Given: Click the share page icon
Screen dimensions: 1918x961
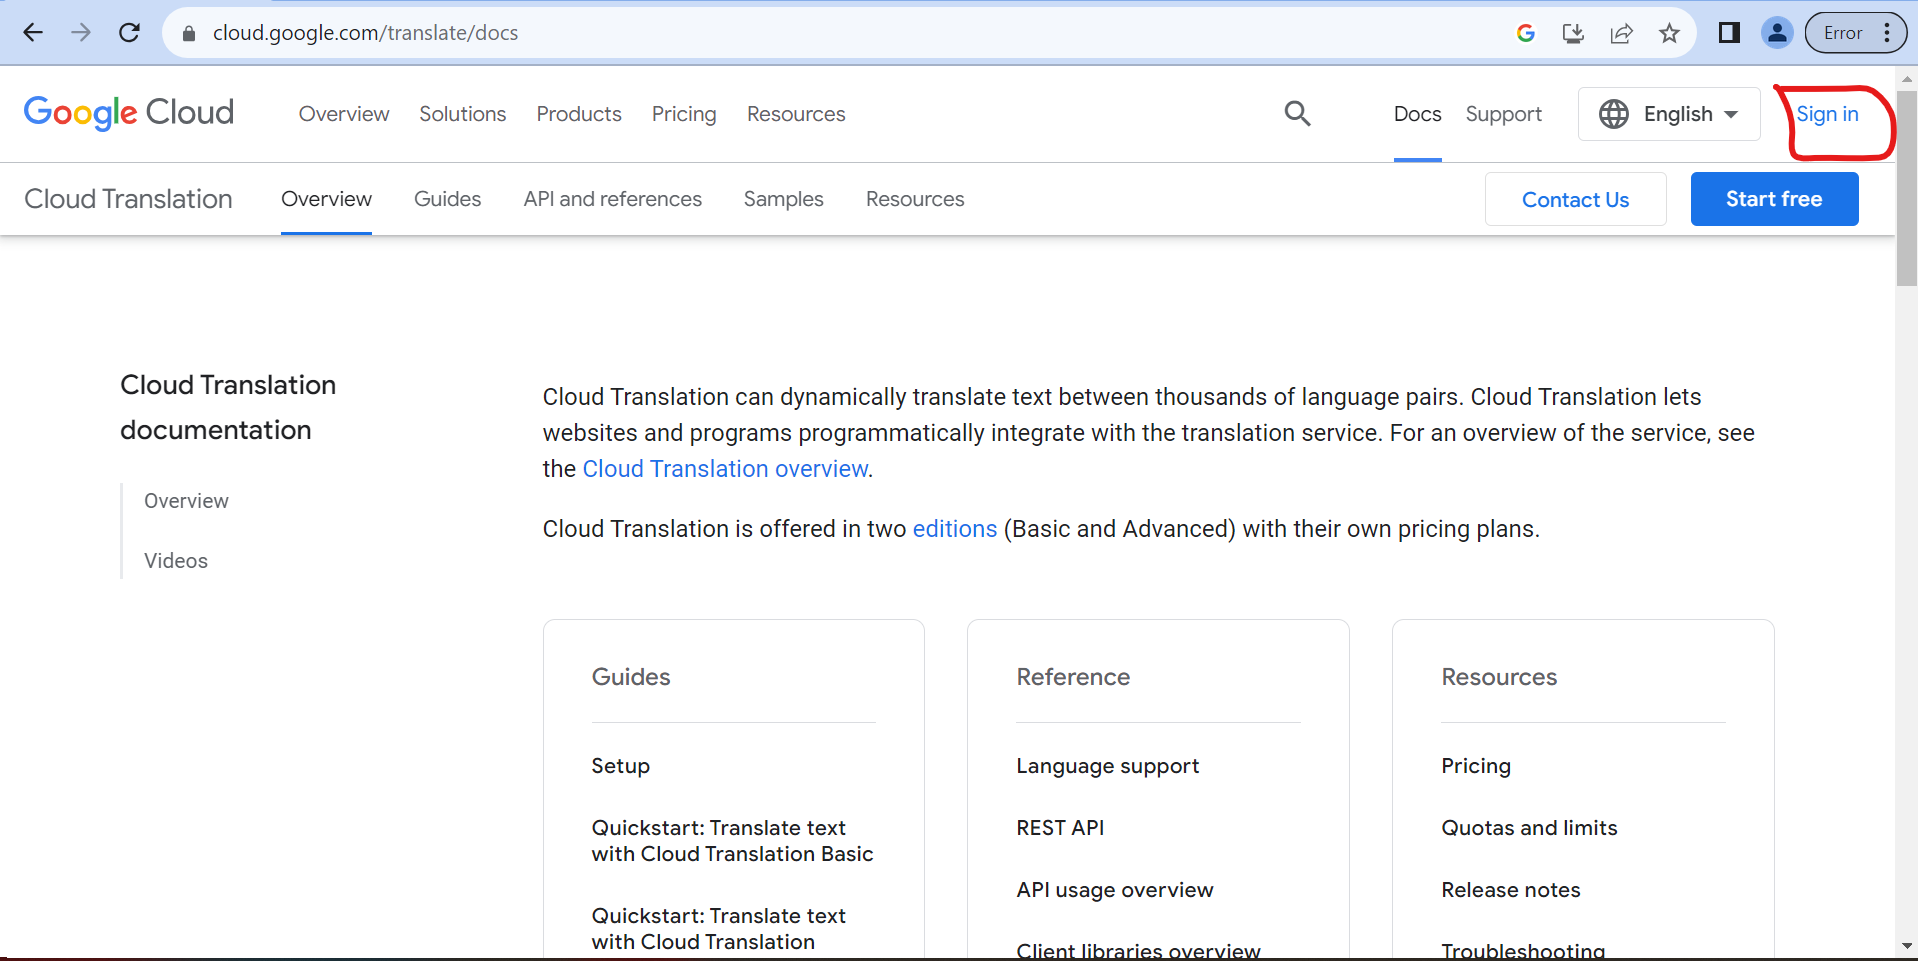Looking at the screenshot, I should [x=1621, y=33].
